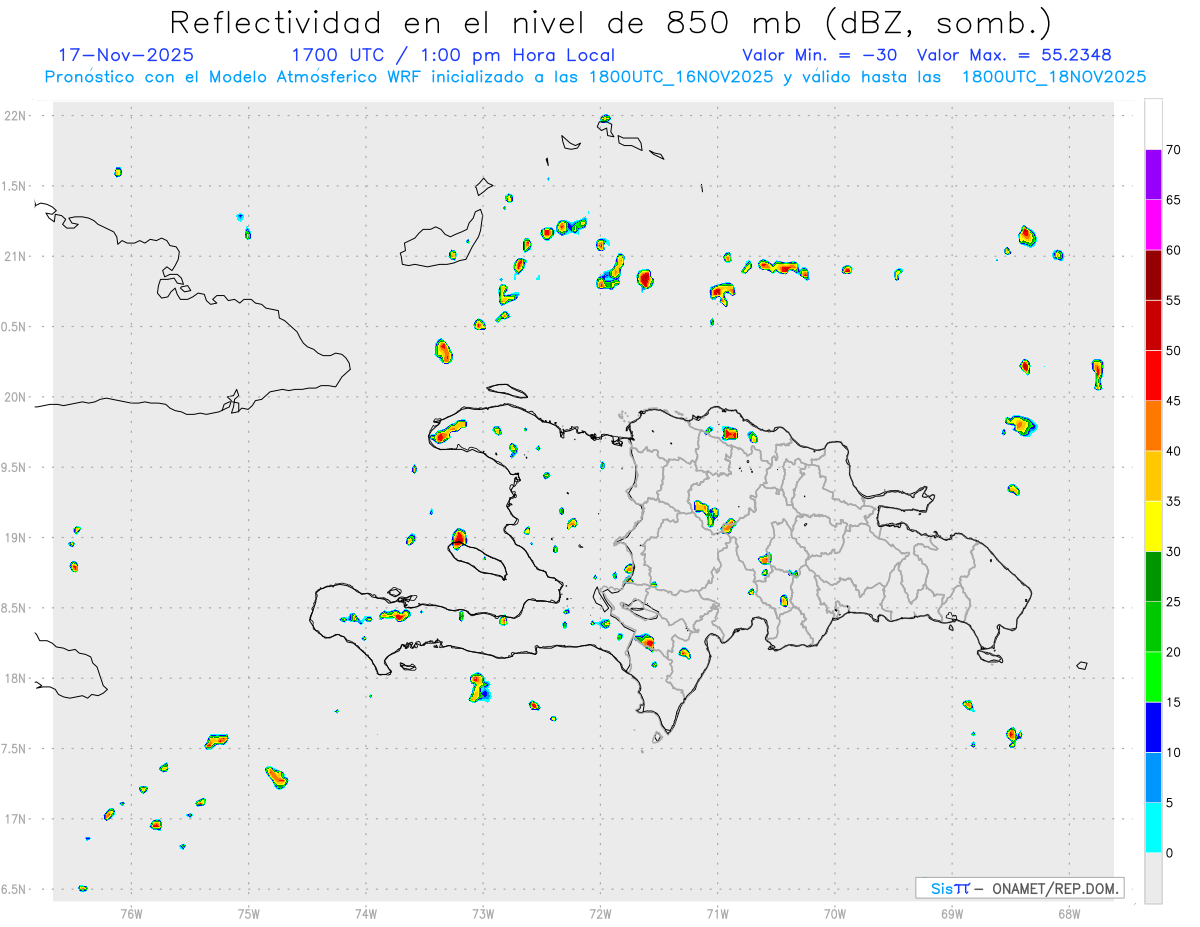This screenshot has width=1200, height=927.
Task: Click the '70W' longitude label
Action: click(x=835, y=912)
